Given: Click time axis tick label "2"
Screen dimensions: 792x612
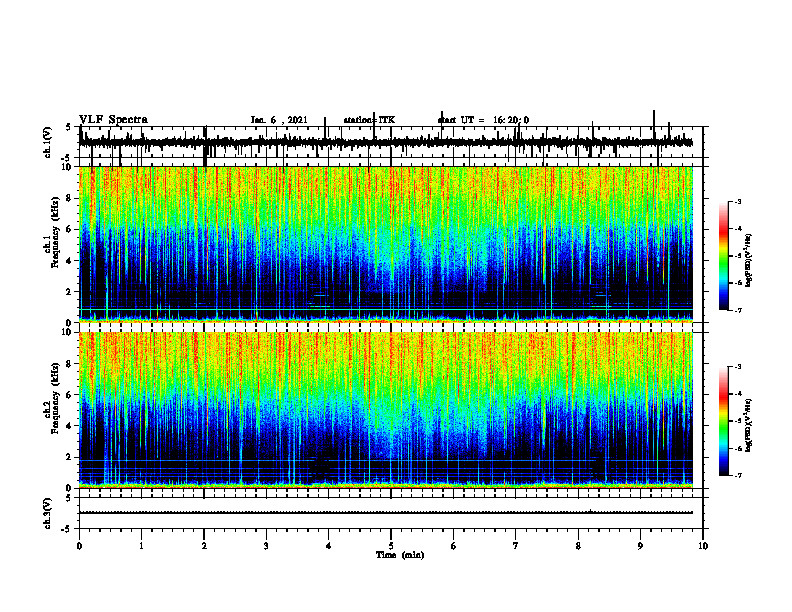Looking at the screenshot, I should click(204, 546).
